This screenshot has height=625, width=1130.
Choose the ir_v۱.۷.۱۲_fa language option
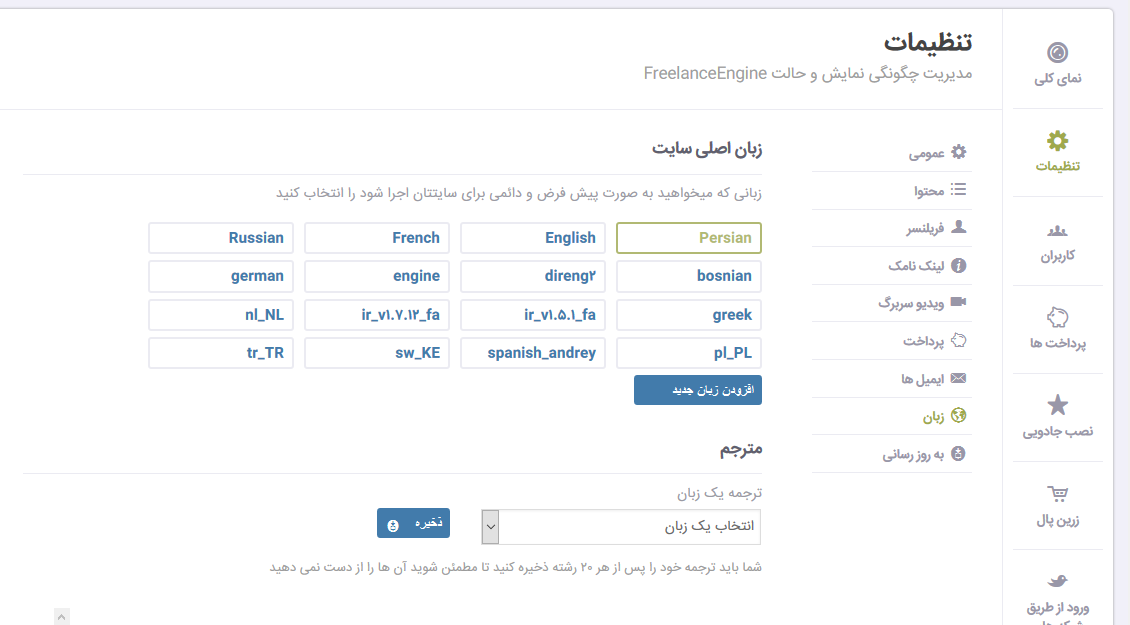click(377, 315)
